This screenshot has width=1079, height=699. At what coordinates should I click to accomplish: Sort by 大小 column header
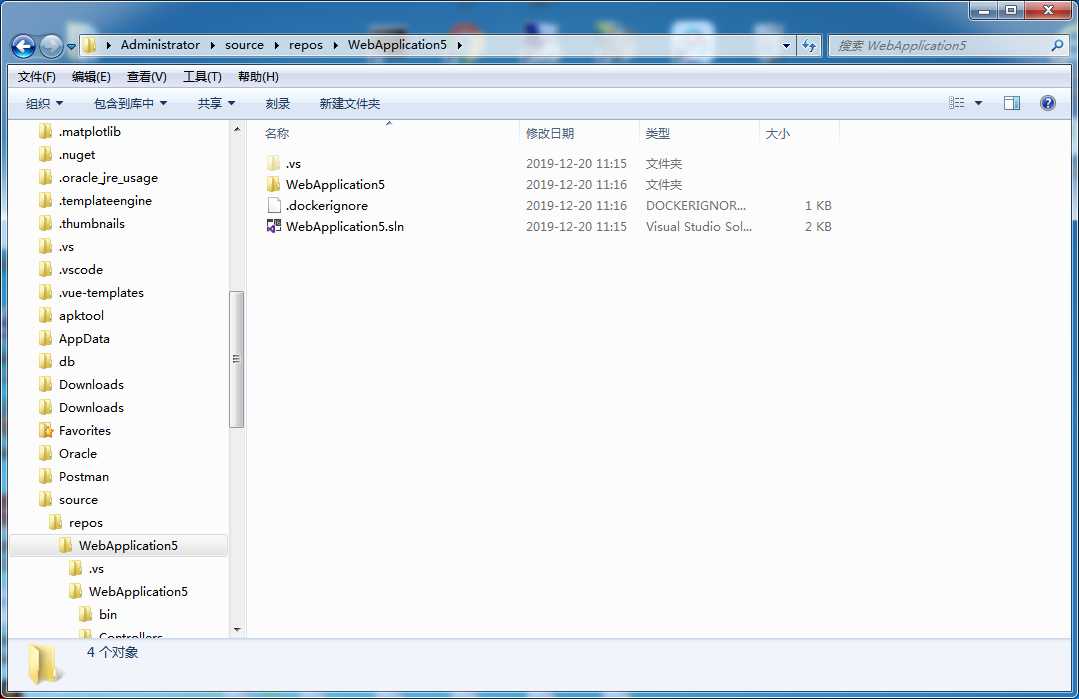coord(799,133)
